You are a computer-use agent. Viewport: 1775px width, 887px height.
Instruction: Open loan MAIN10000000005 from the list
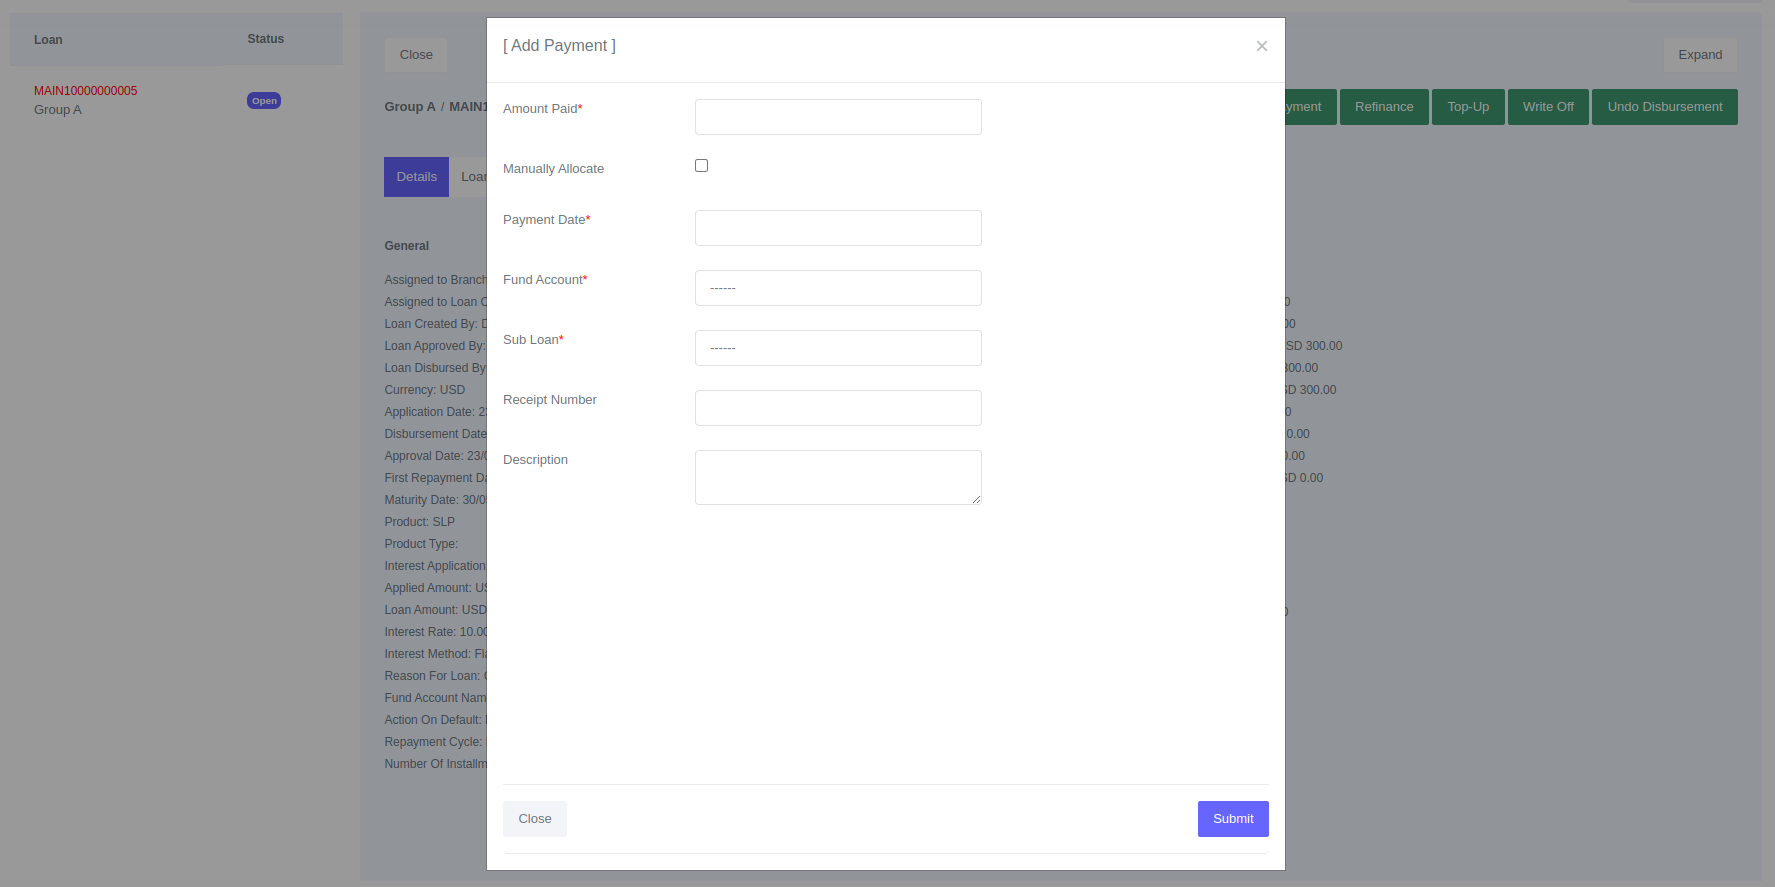[x=86, y=91]
